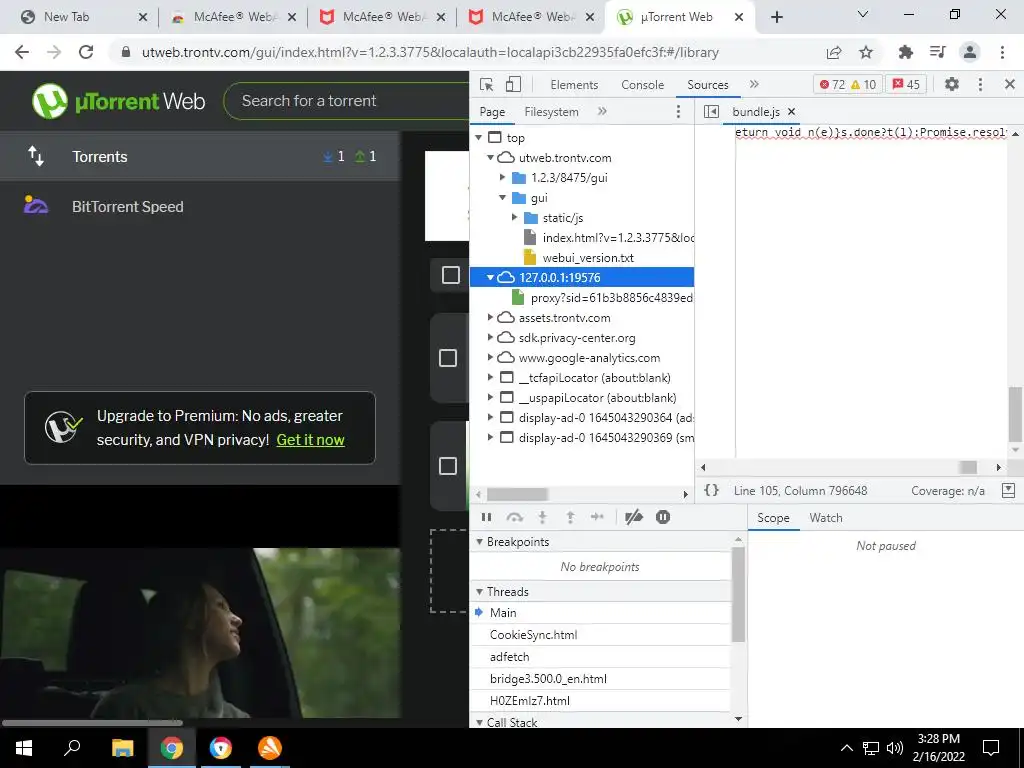Open the Torrents sidebar item

200,156
